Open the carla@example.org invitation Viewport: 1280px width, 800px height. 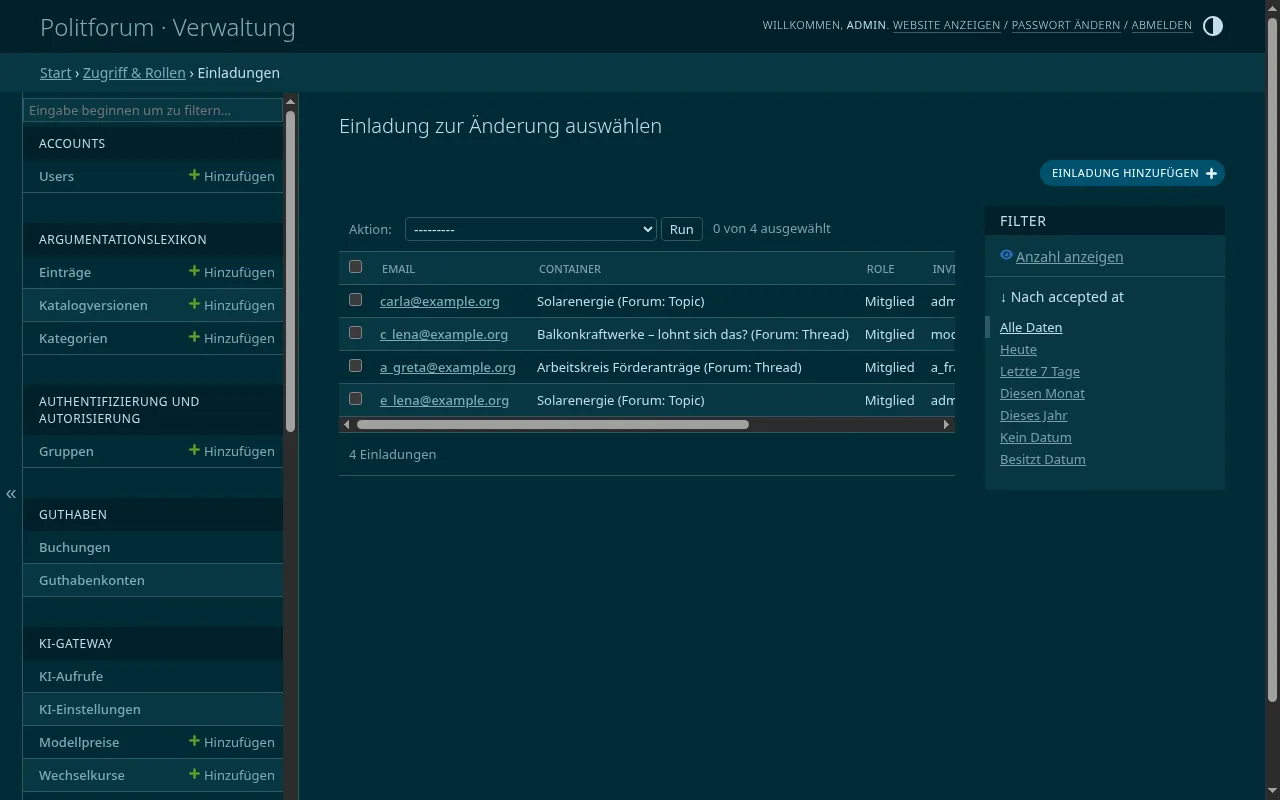click(x=440, y=301)
